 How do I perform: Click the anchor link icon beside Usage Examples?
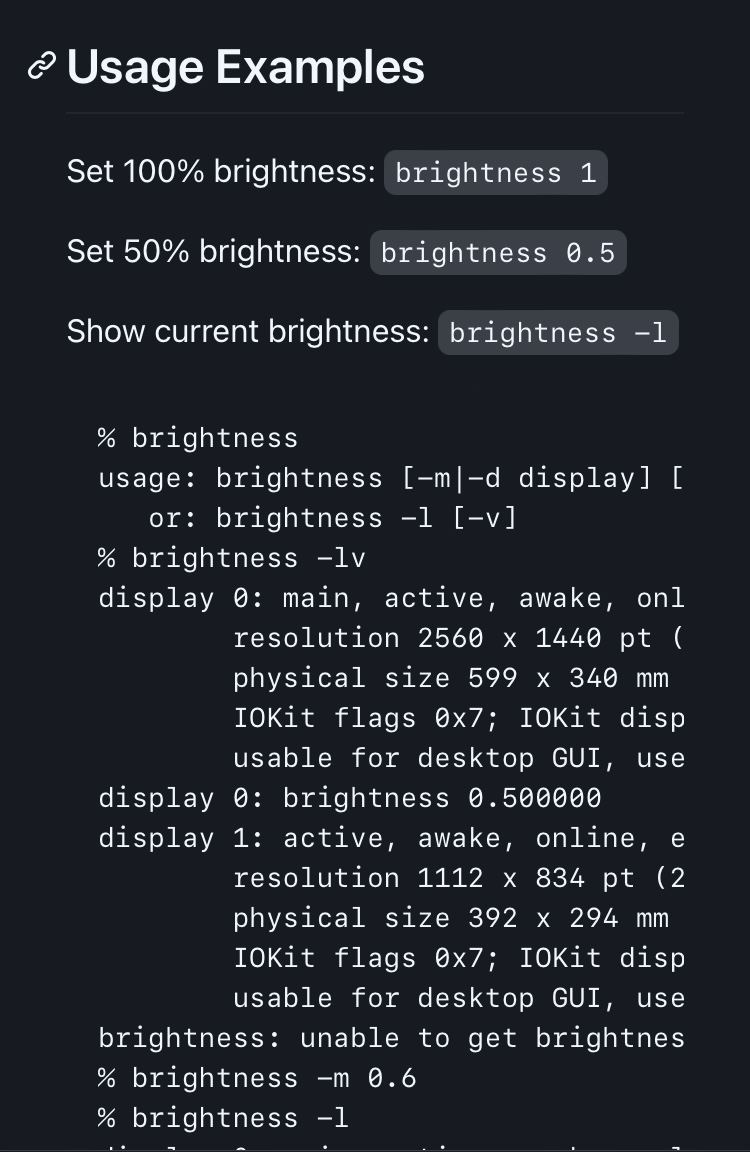click(x=41, y=67)
